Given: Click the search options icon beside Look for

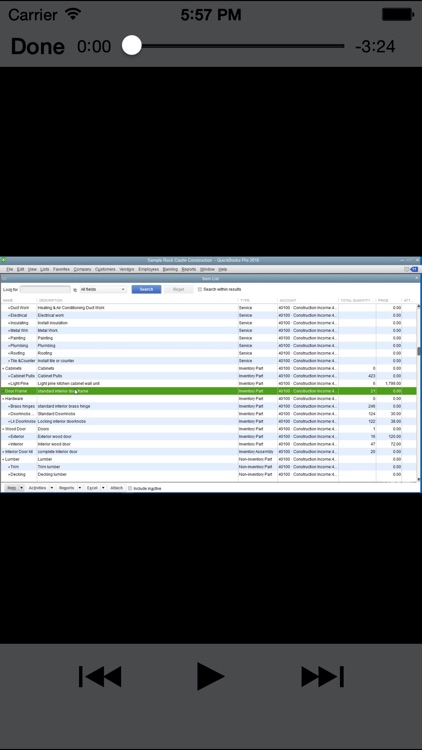Looking at the screenshot, I should (75, 290).
